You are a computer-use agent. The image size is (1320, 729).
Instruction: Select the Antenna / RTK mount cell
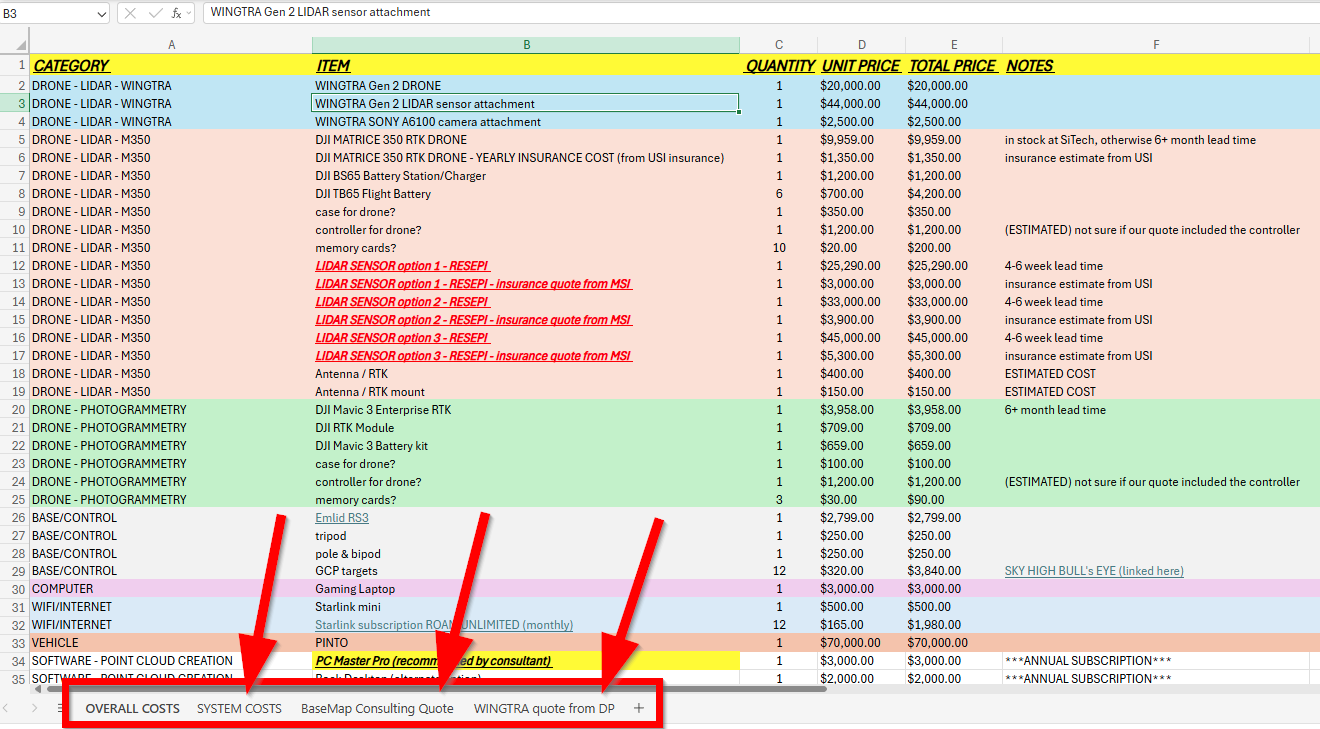pyautogui.click(x=526, y=391)
